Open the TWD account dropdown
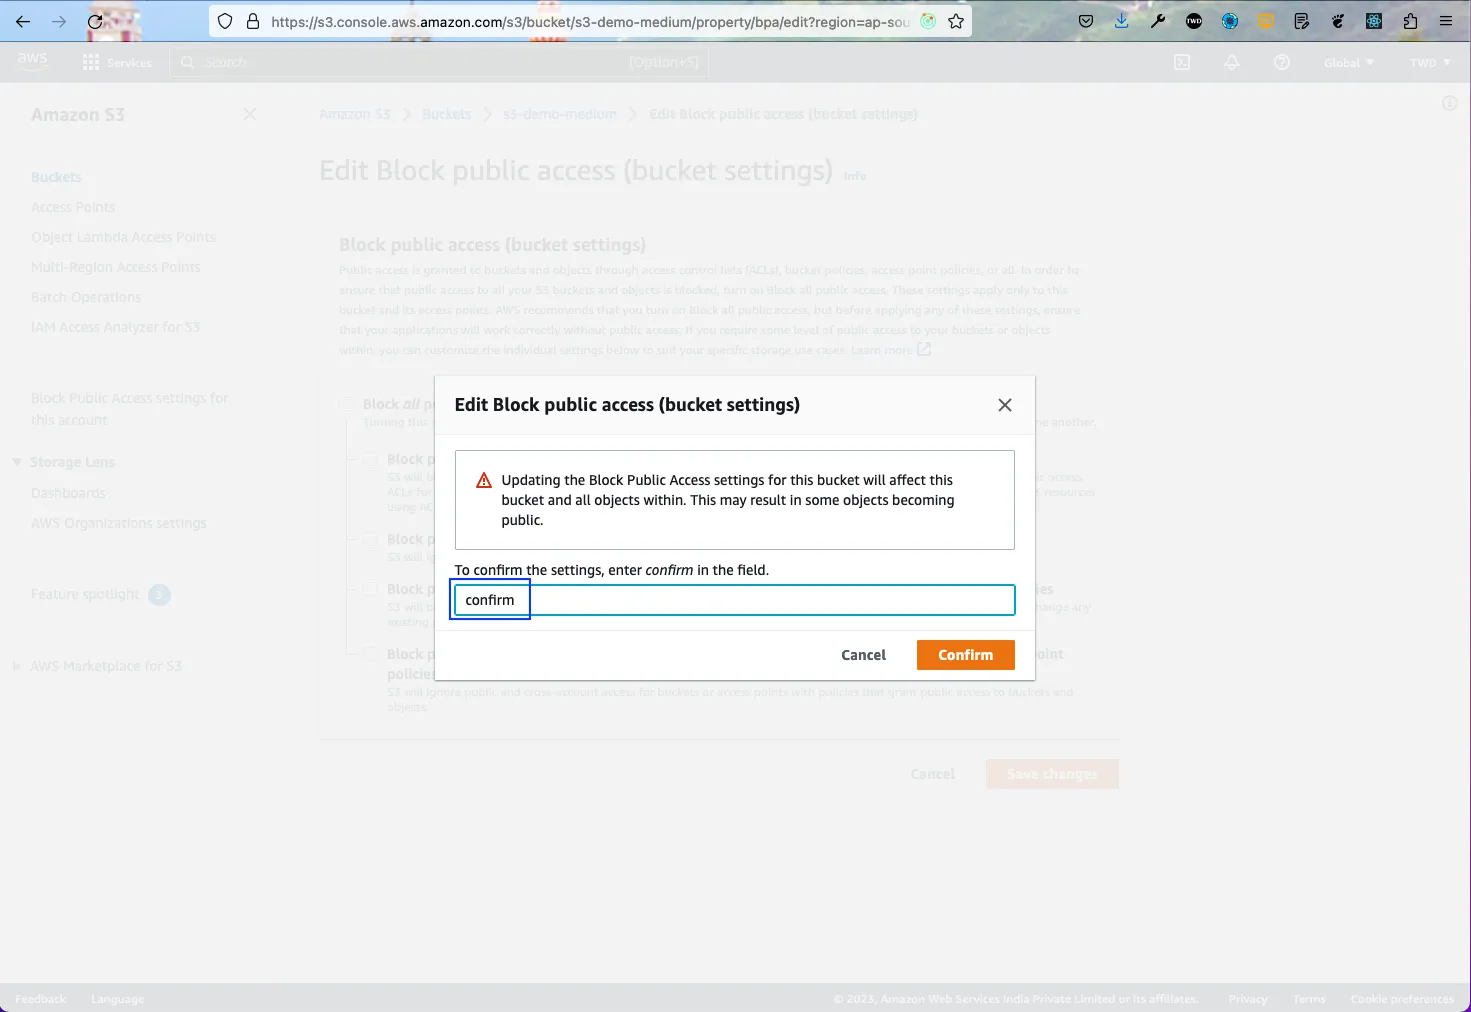The image size is (1471, 1012). click(x=1430, y=62)
